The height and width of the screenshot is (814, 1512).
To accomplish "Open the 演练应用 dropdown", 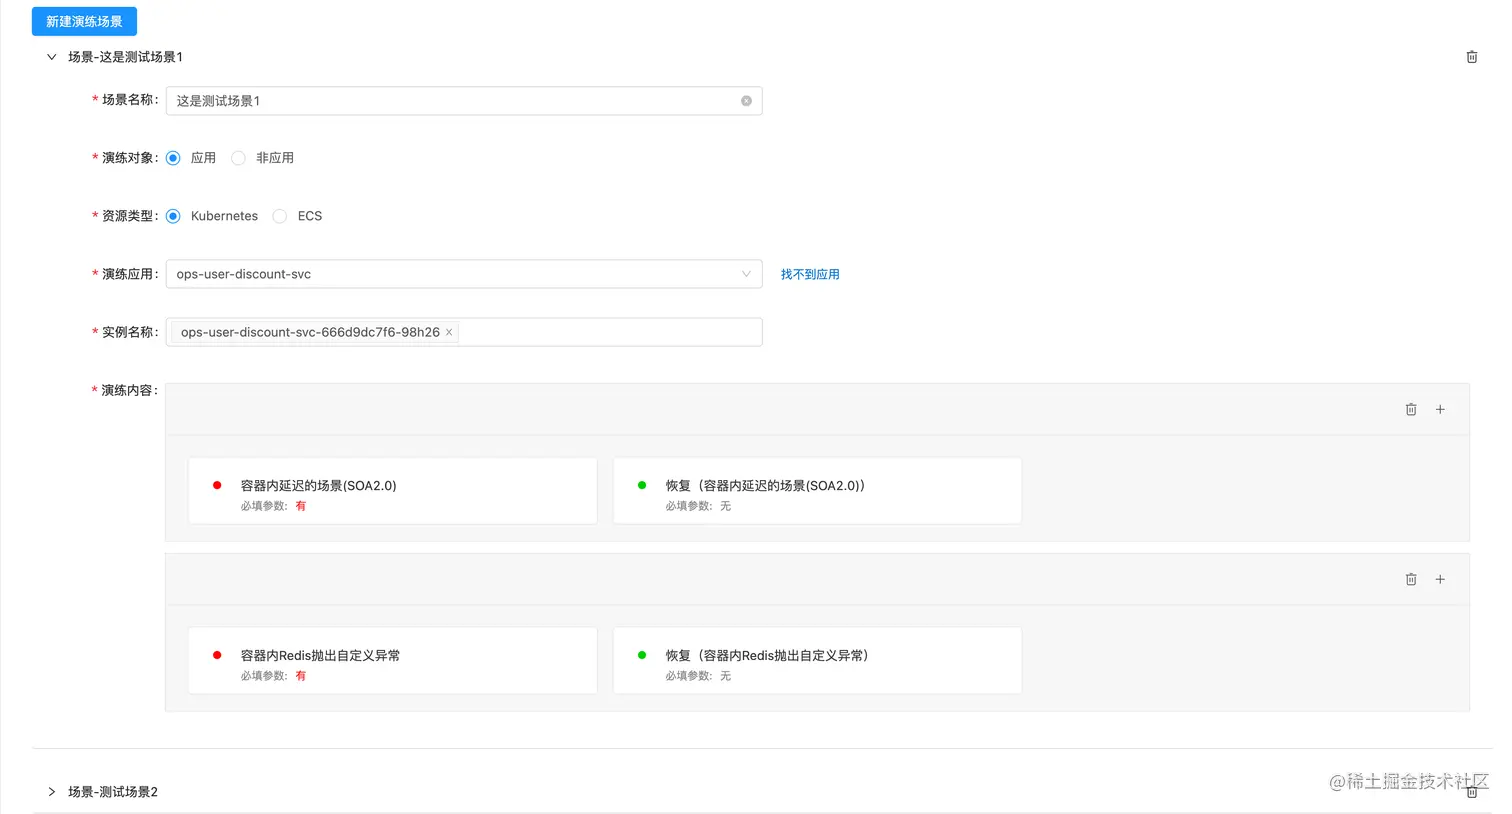I will 464,274.
